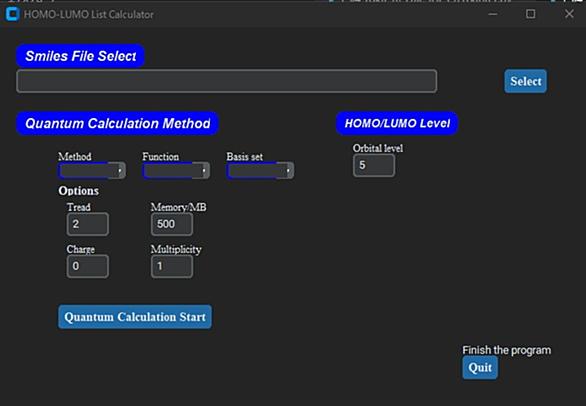Open the Method dropdown
The image size is (586, 406).
pos(92,171)
